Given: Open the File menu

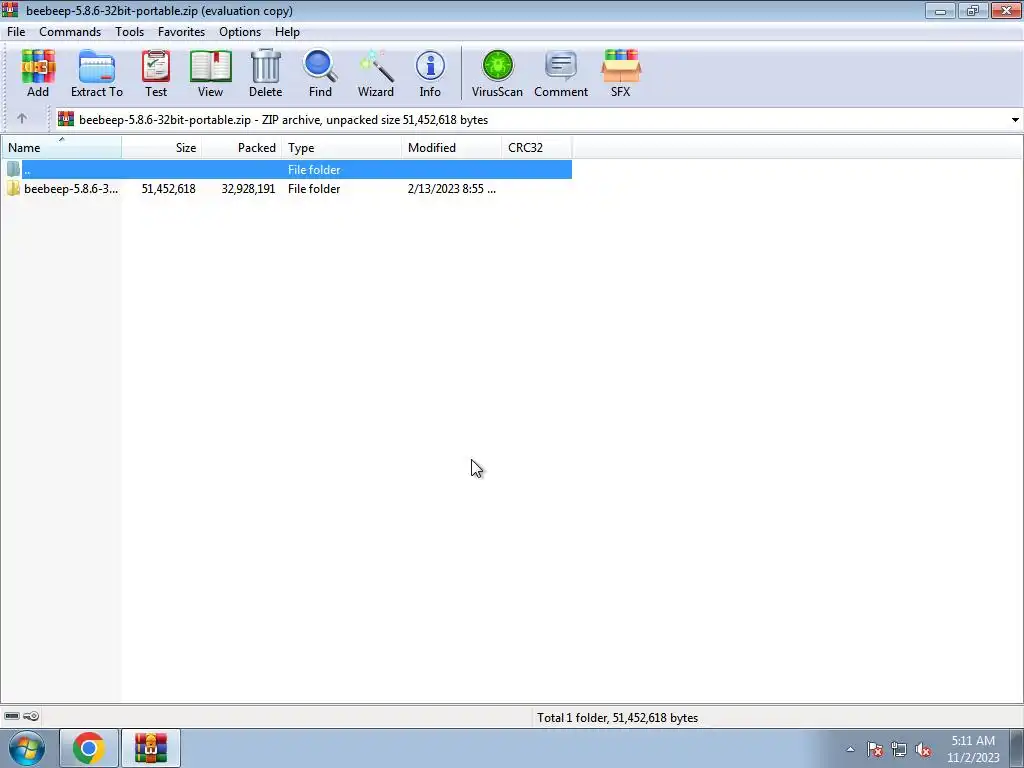Looking at the screenshot, I should coord(16,31).
